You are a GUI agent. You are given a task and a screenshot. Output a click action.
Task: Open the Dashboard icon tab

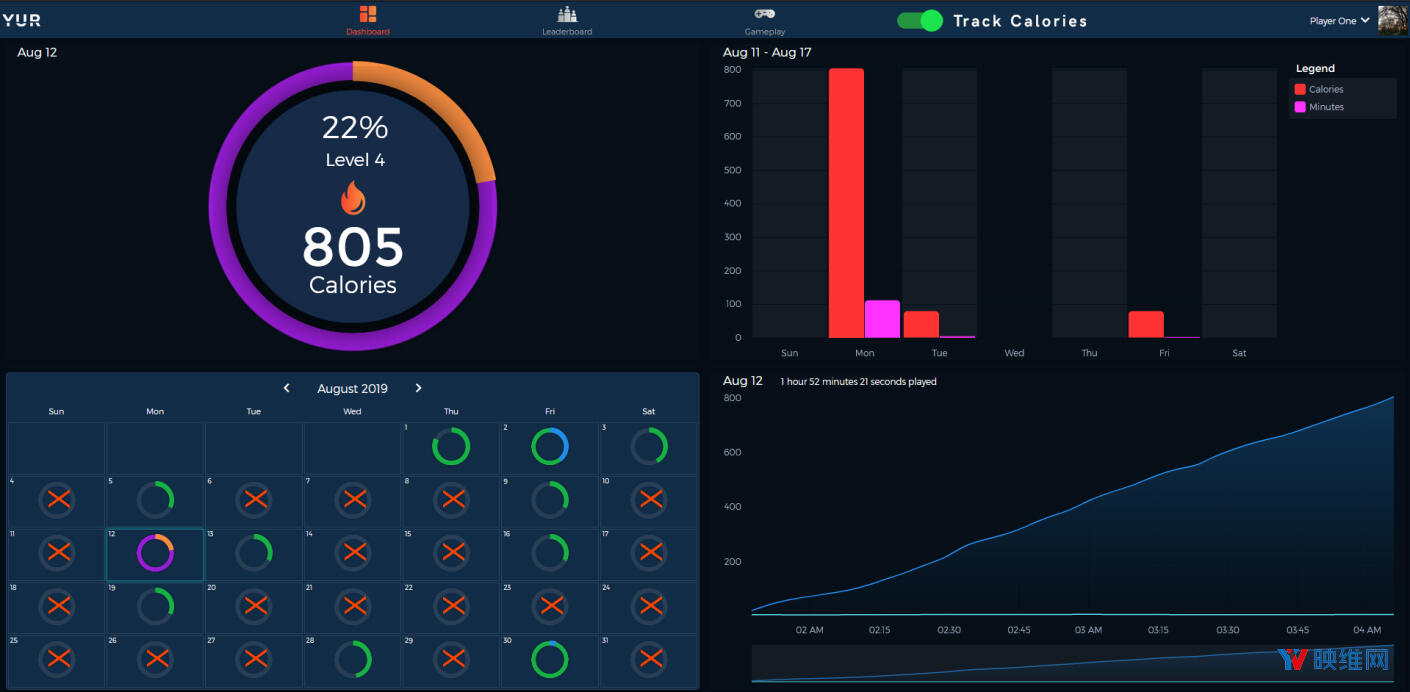pyautogui.click(x=368, y=14)
